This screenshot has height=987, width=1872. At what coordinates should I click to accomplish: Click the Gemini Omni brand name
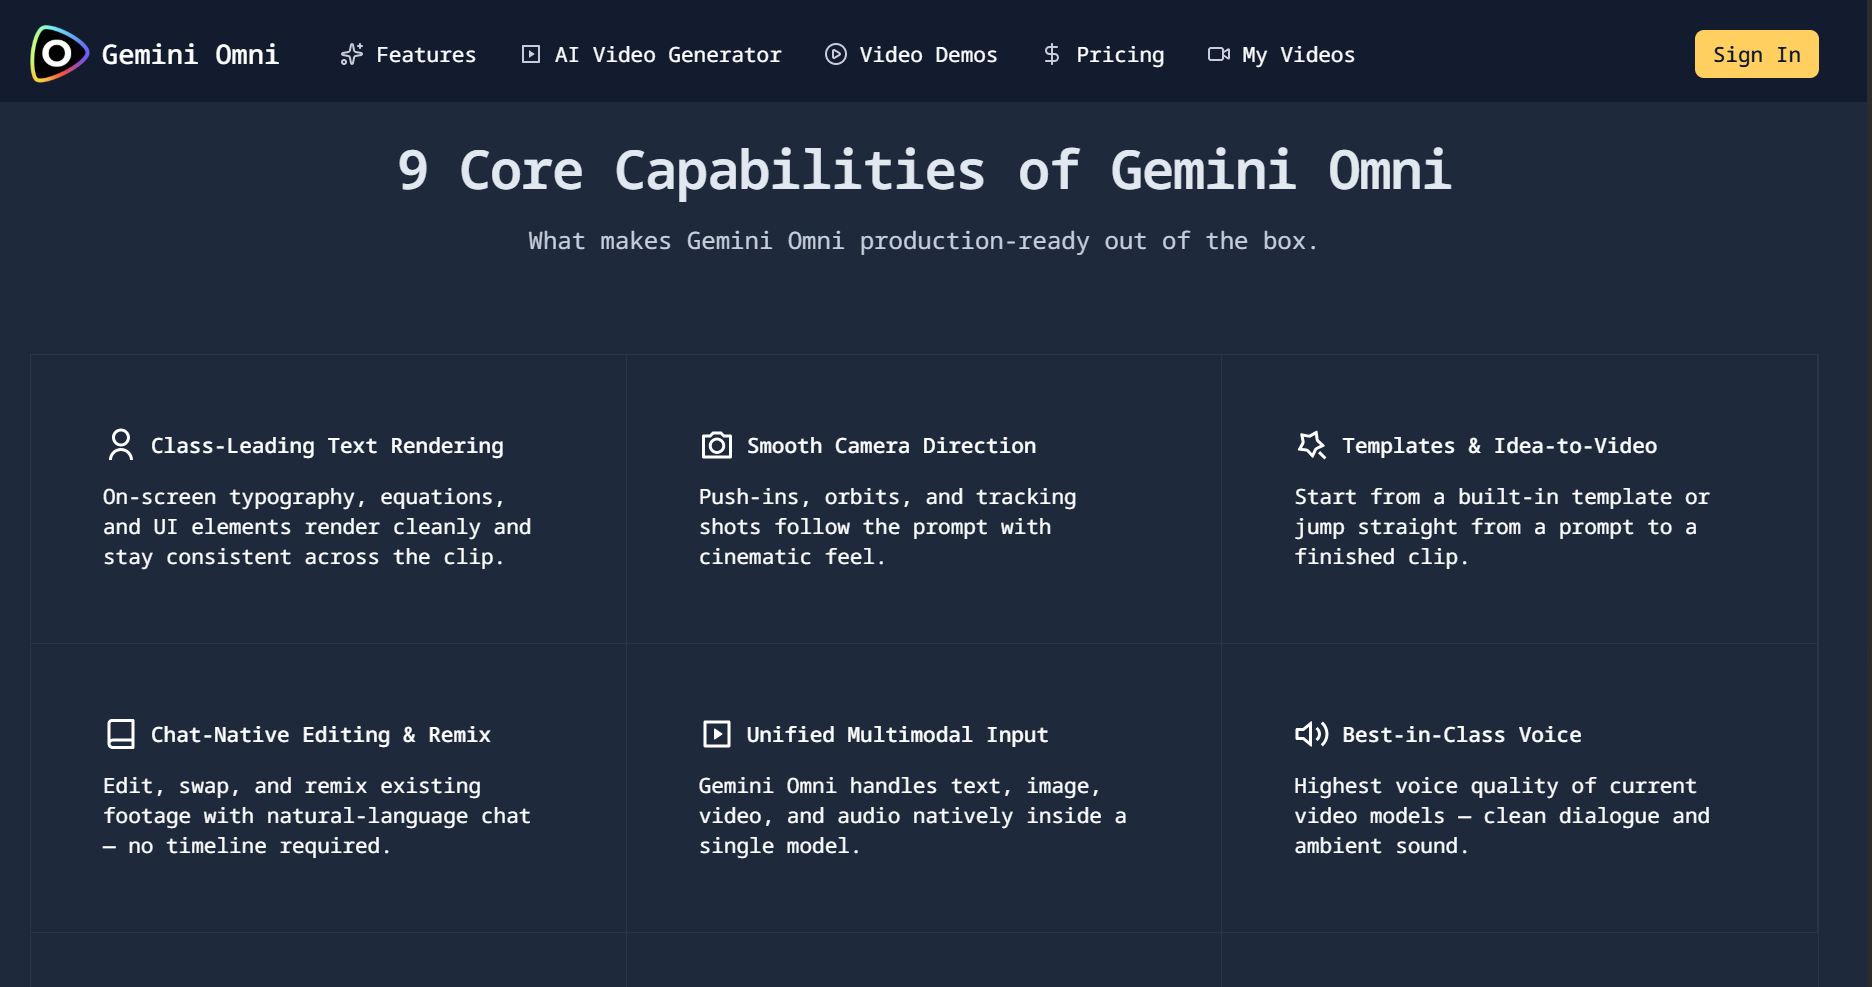click(190, 54)
